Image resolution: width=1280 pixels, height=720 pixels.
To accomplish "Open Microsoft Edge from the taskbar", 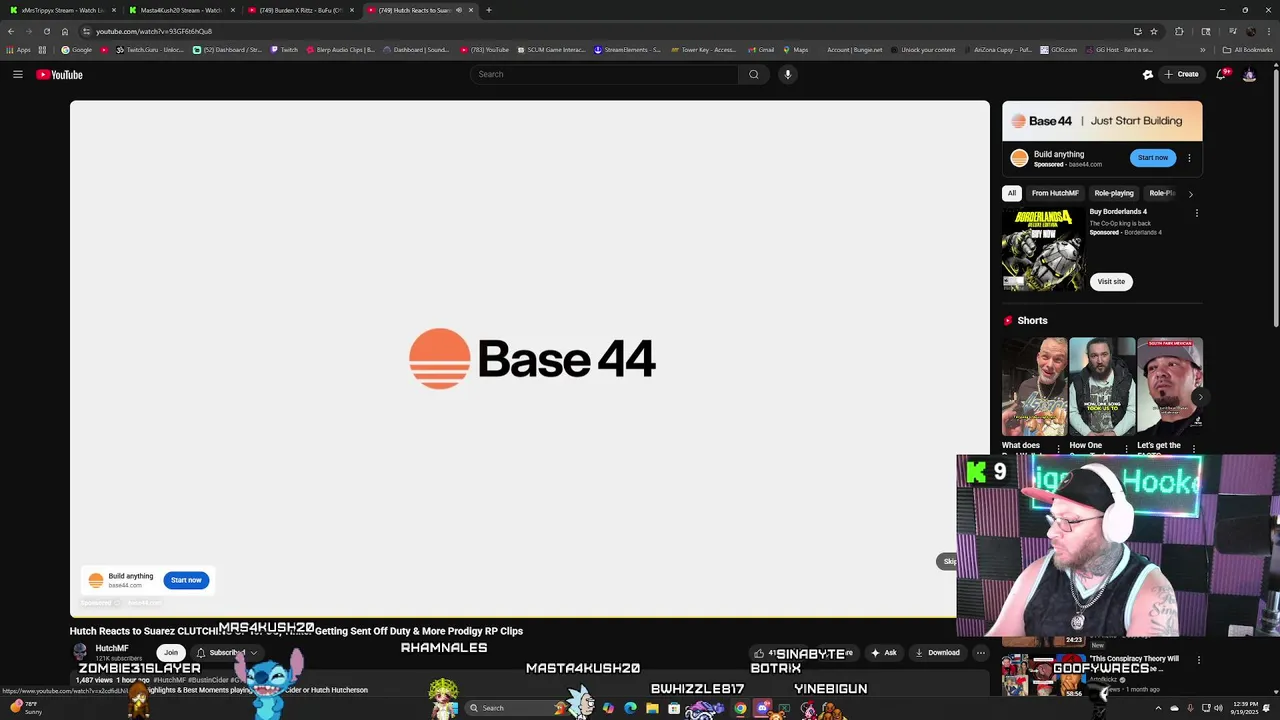I will tap(630, 708).
